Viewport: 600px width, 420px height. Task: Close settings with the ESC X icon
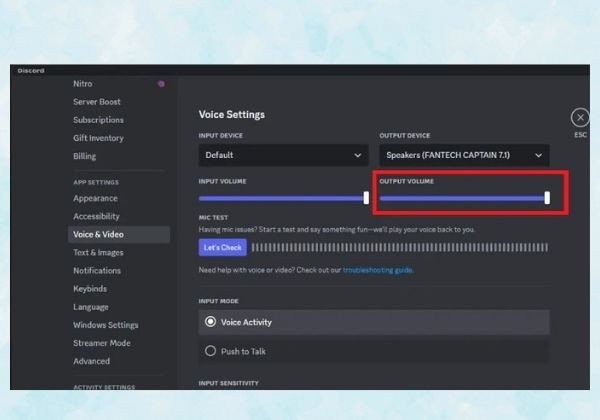[x=580, y=118]
